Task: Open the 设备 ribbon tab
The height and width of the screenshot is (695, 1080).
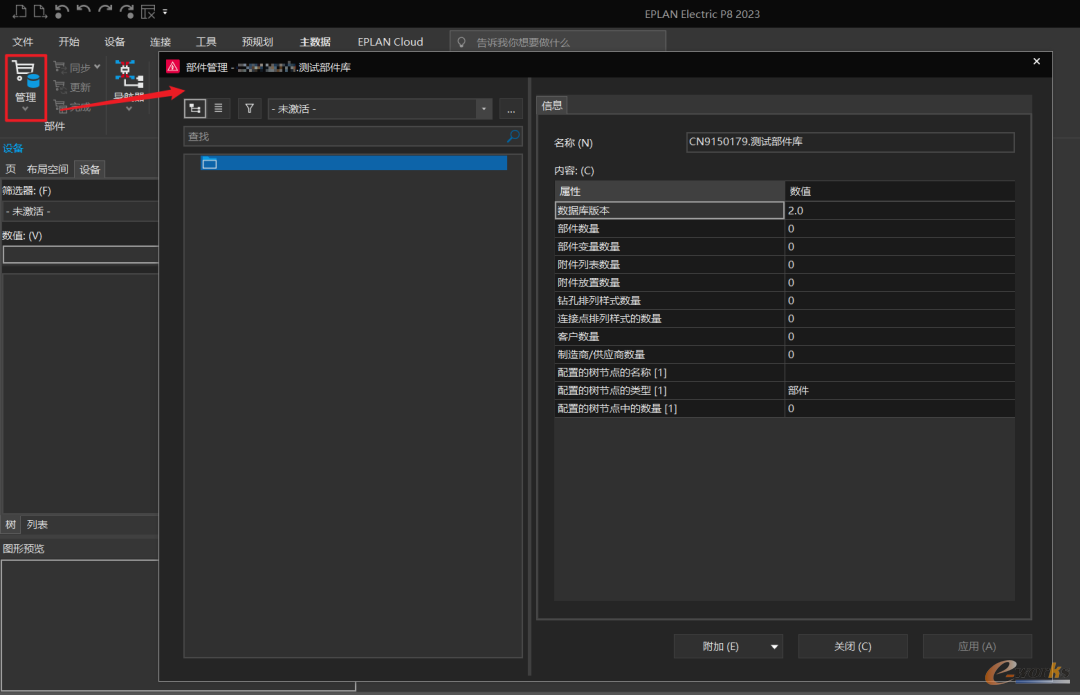Action: [114, 42]
